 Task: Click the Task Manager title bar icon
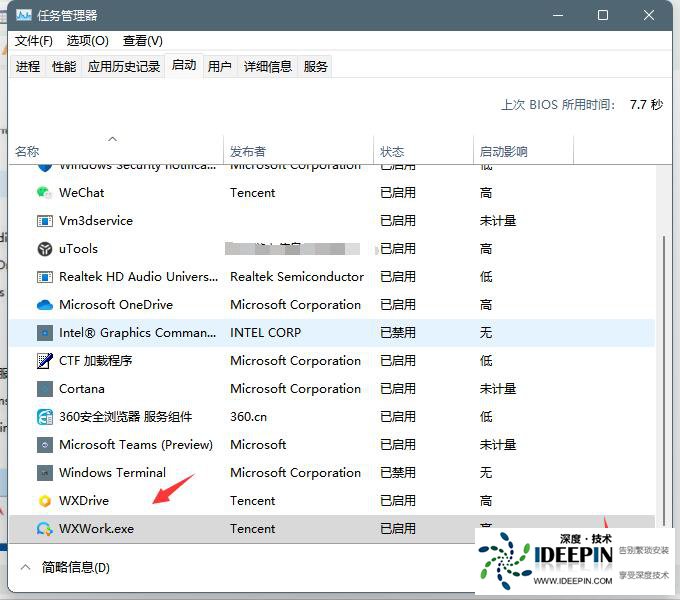point(23,16)
